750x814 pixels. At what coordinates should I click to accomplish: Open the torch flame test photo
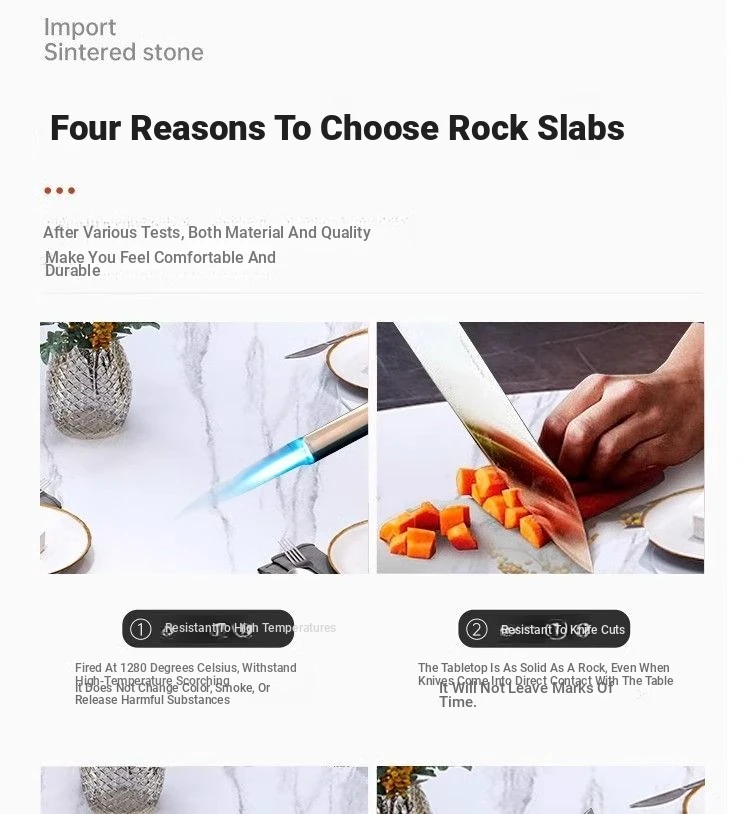204,447
